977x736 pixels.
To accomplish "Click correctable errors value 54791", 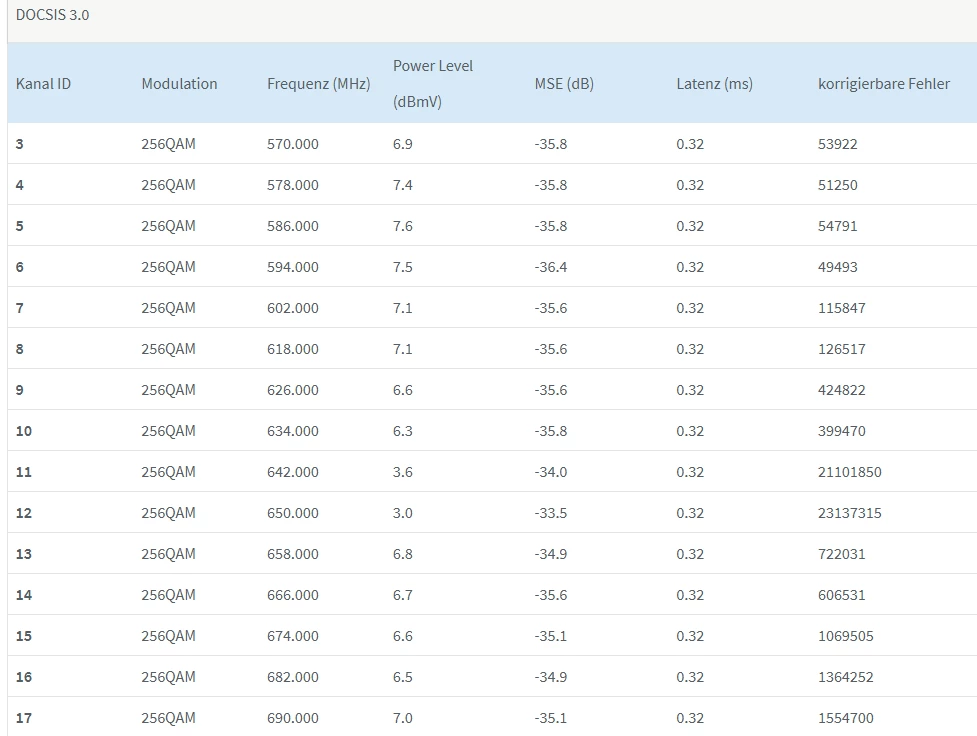I will point(837,226).
